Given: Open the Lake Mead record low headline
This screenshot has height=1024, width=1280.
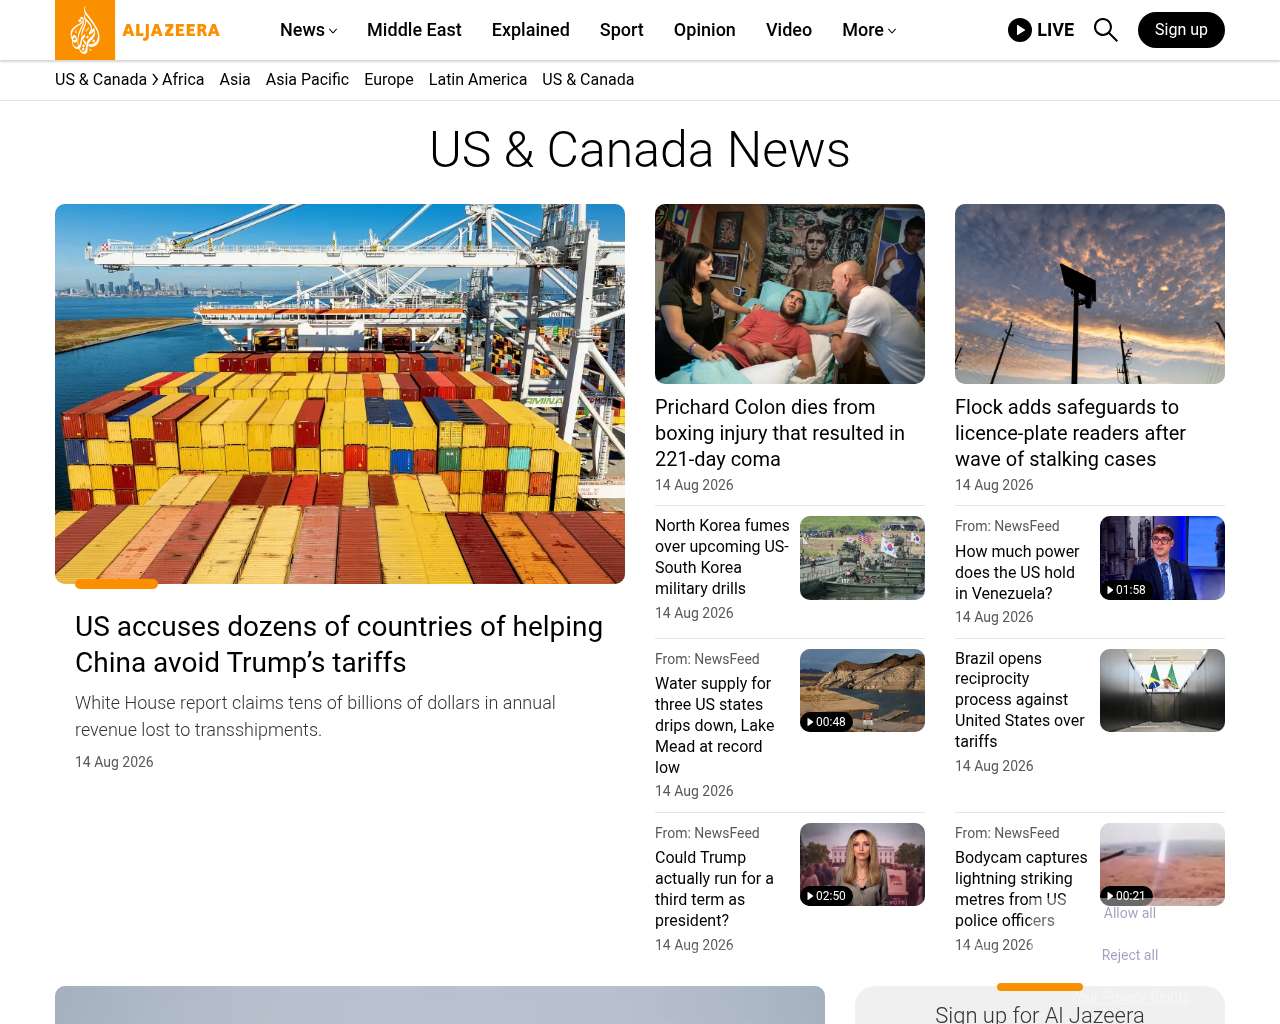Looking at the screenshot, I should (715, 725).
